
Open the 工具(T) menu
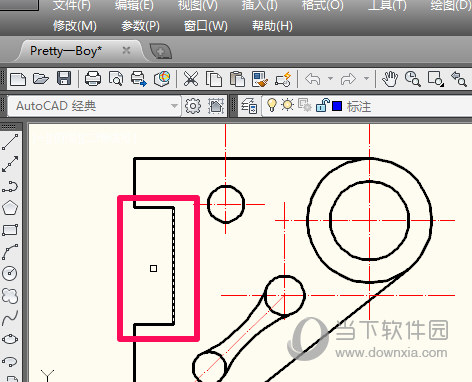tap(387, 5)
